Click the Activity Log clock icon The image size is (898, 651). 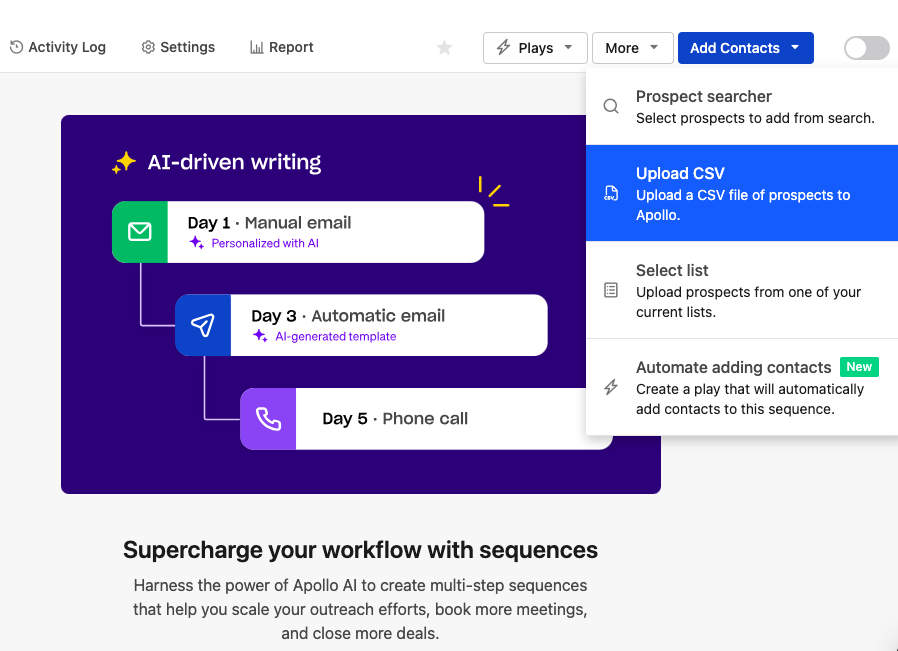point(16,47)
